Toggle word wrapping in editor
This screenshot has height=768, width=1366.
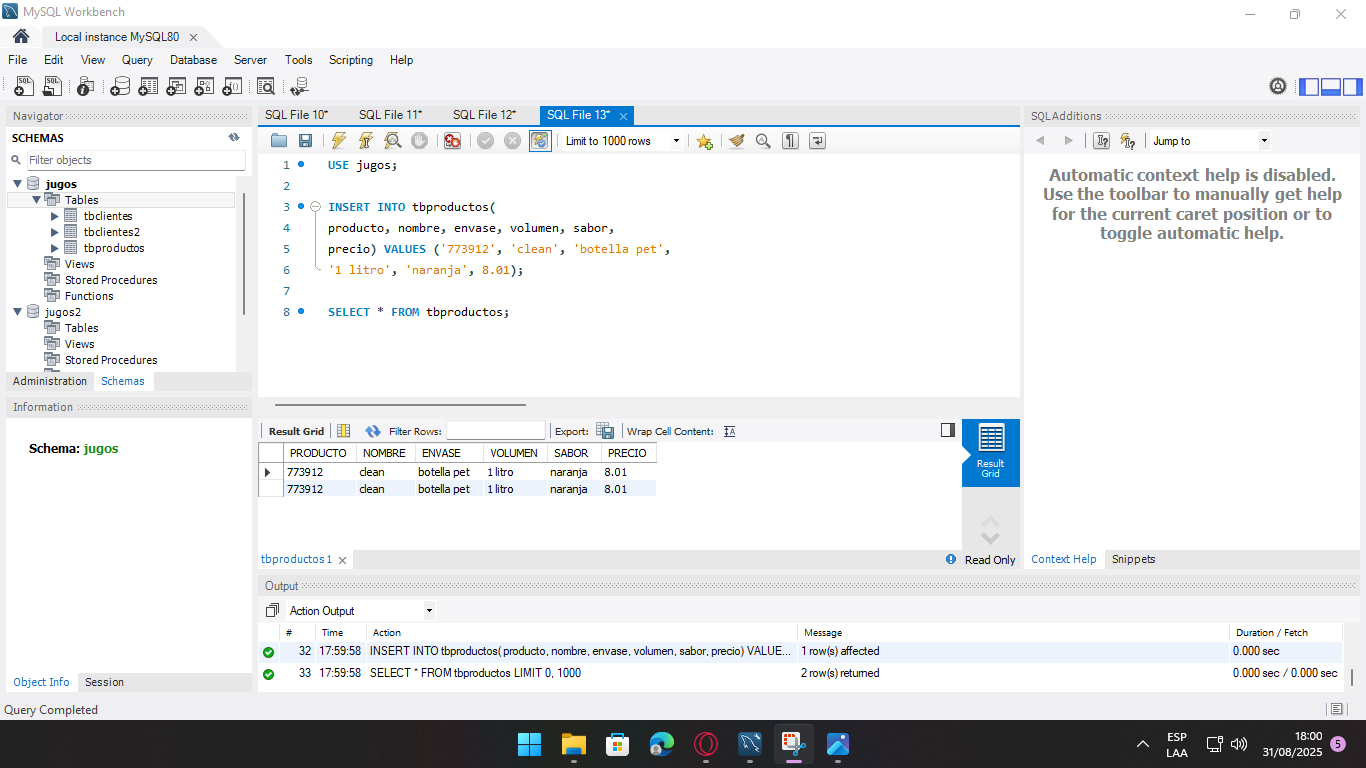tap(817, 141)
